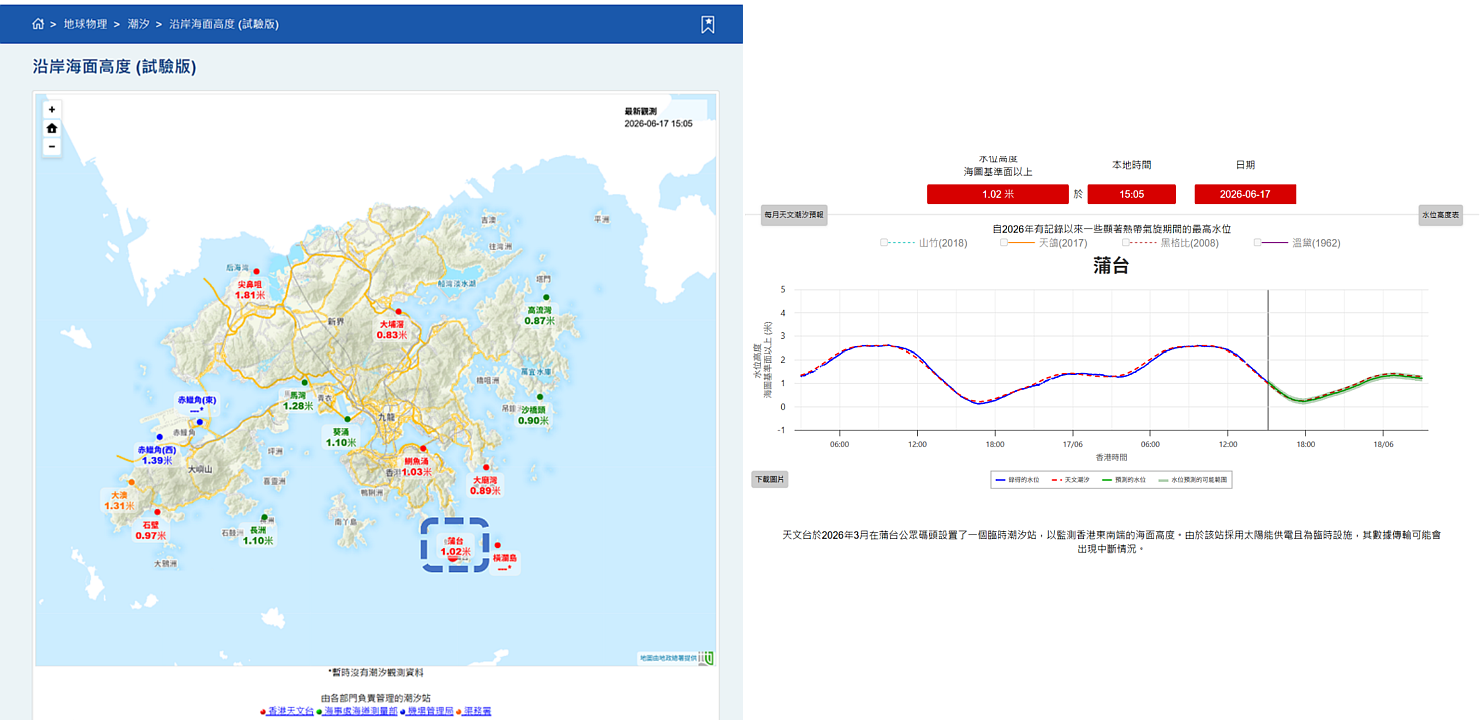Viewport: 1481px width, 720px height.
Task: Click the 沿岸海面高度 (試驗版) page heading
Action: [114, 67]
